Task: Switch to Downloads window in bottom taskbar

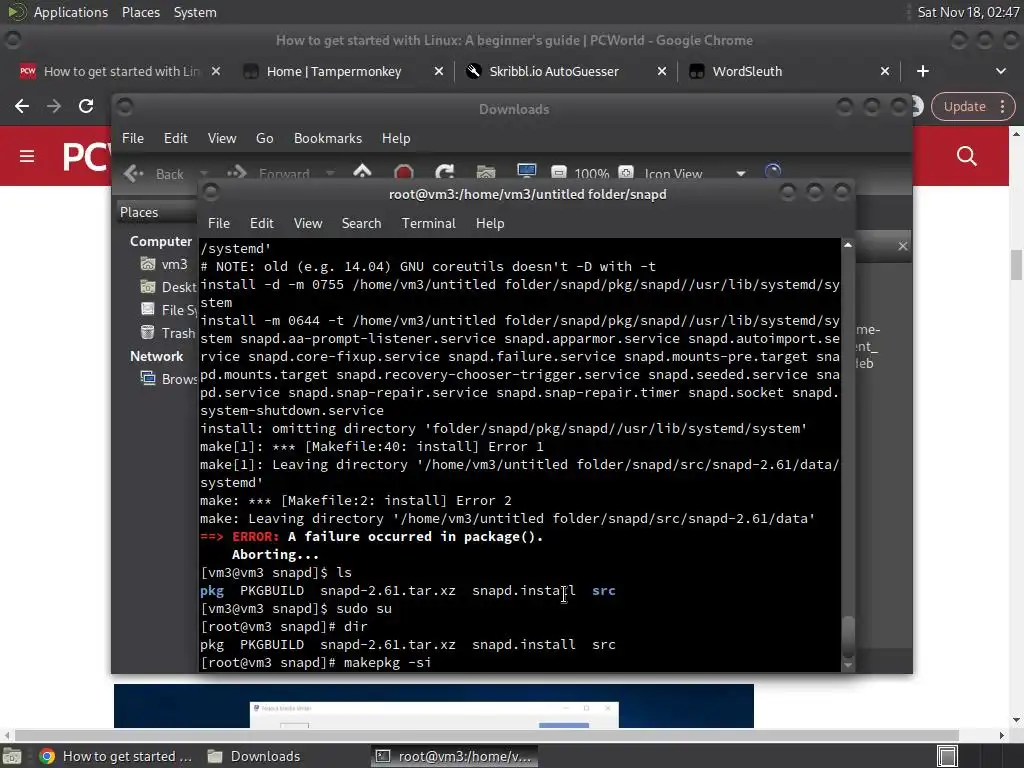Action: [254, 756]
